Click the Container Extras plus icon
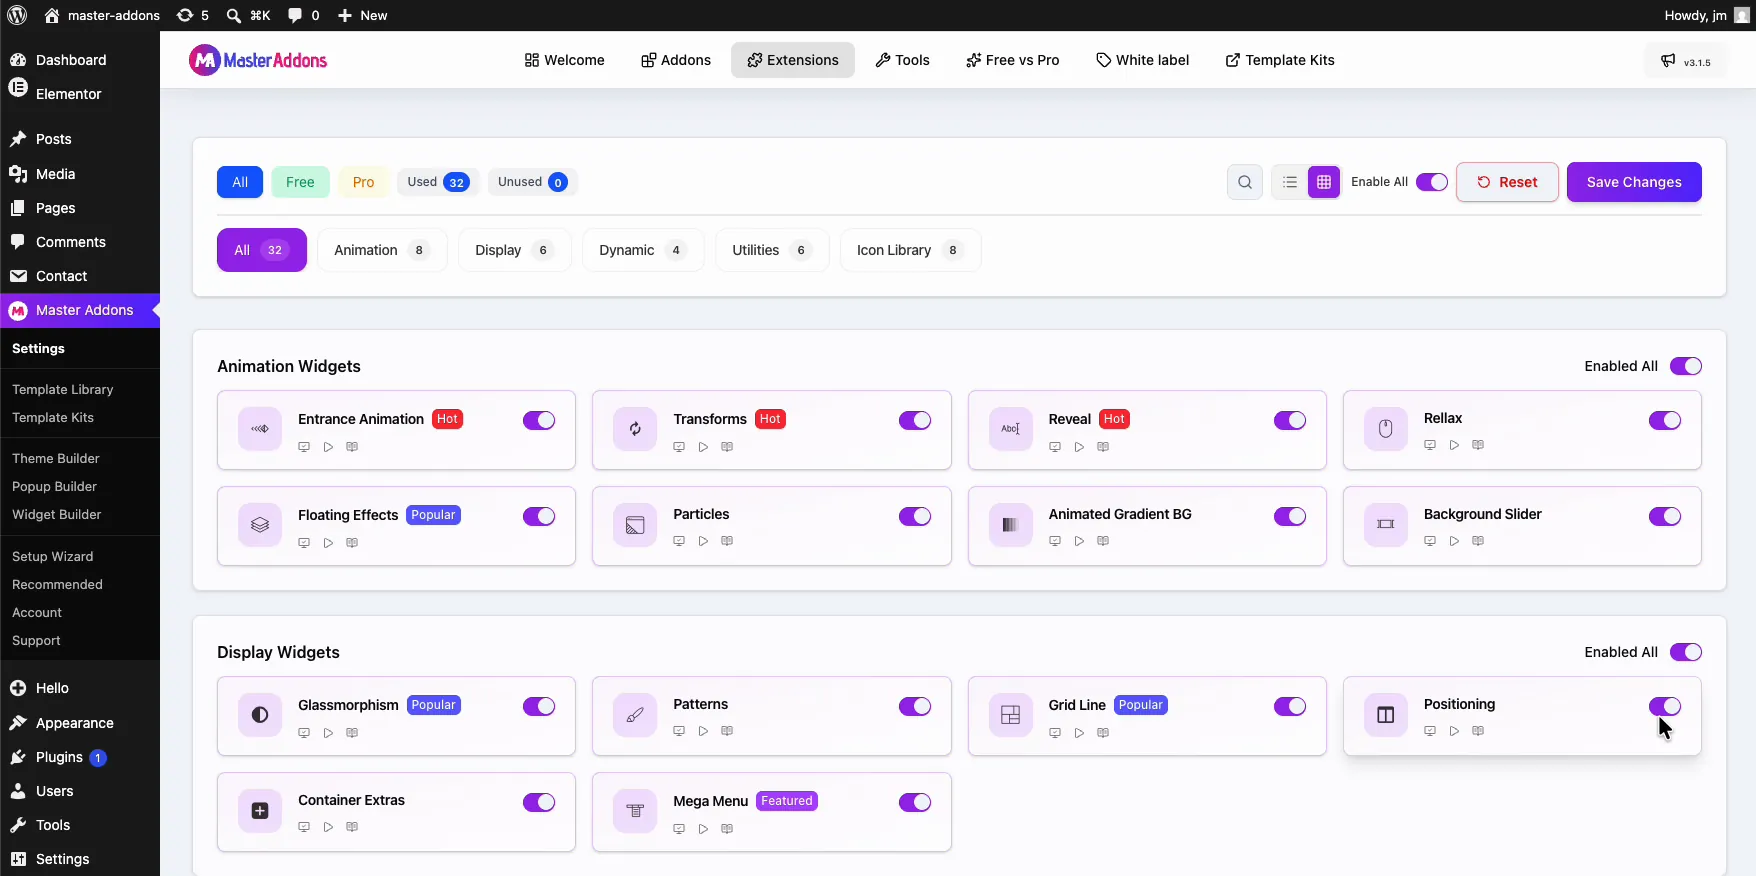The height and width of the screenshot is (876, 1756). point(260,811)
